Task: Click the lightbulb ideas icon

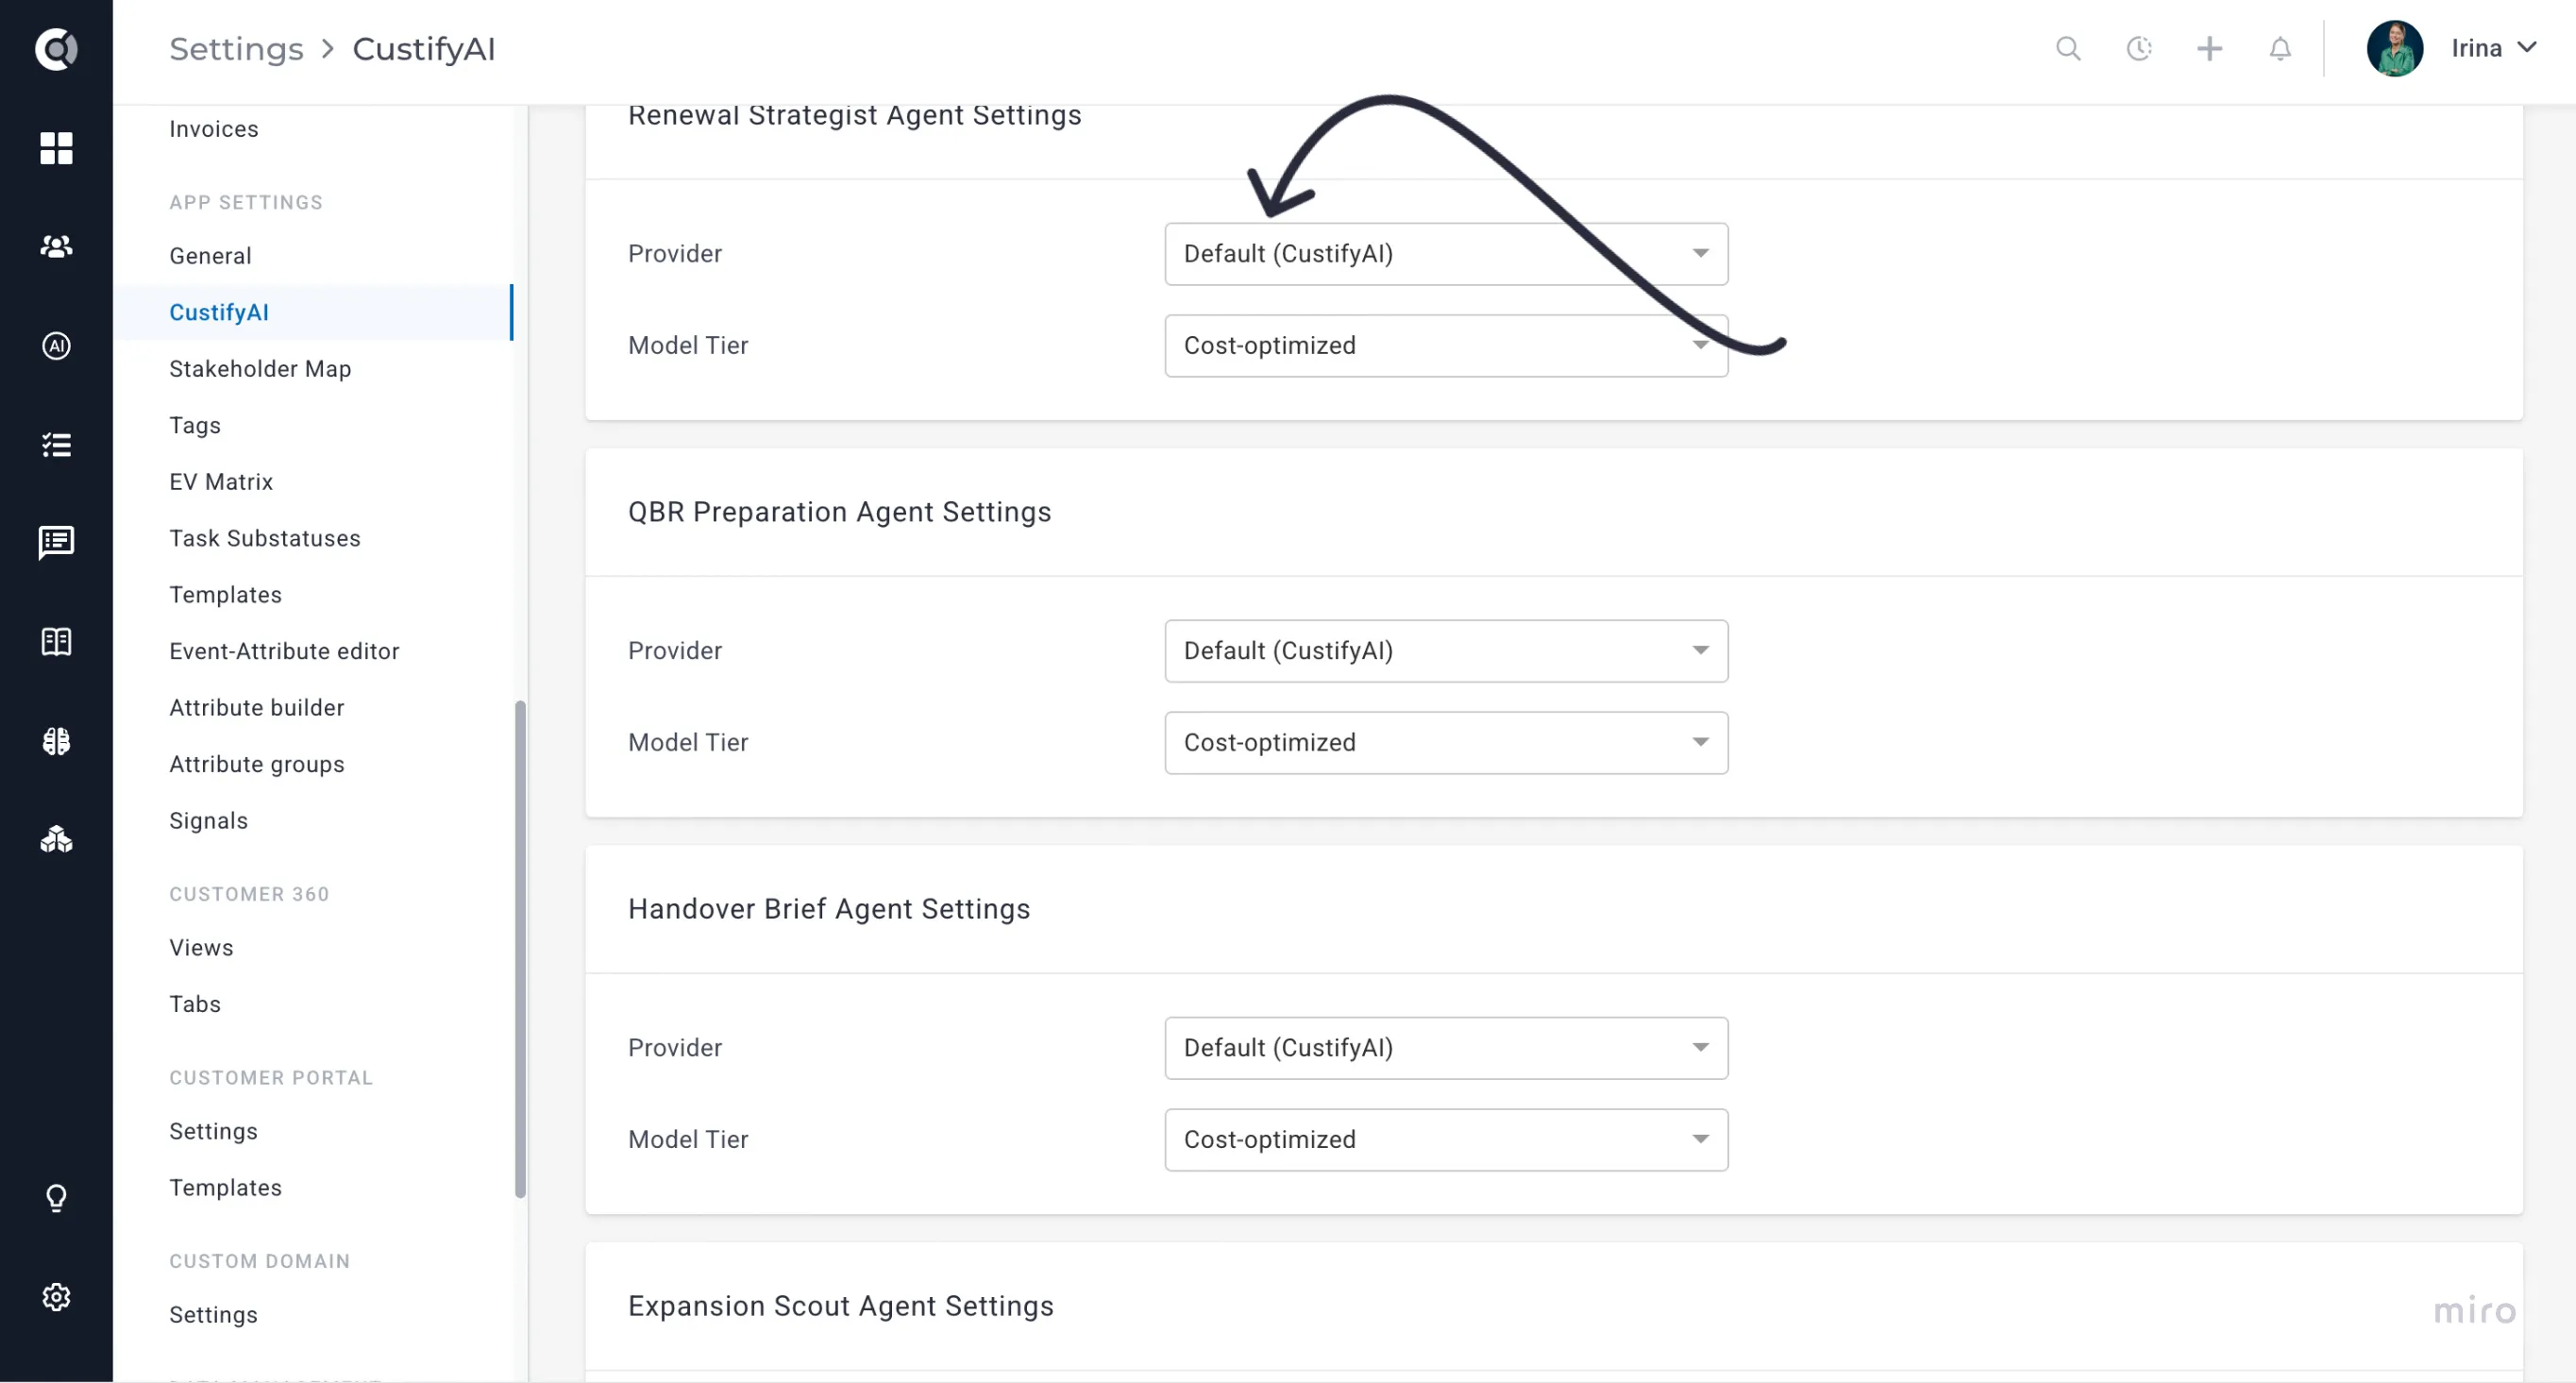Action: [56, 1197]
